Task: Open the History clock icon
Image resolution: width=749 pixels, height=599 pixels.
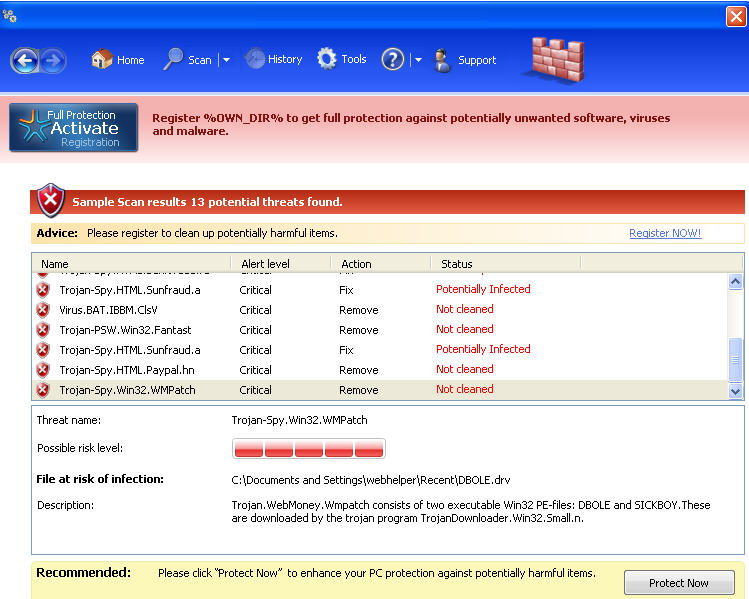Action: (255, 59)
